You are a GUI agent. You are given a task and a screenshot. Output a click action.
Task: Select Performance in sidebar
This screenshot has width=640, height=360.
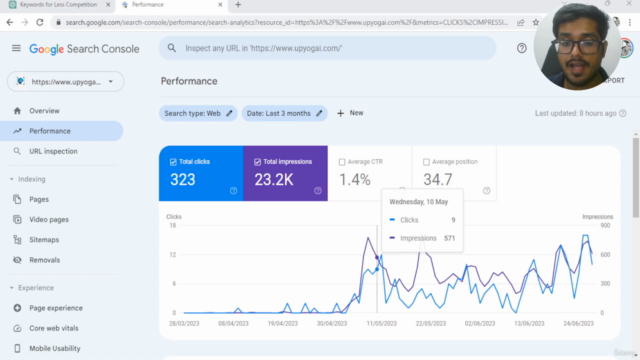click(61, 131)
